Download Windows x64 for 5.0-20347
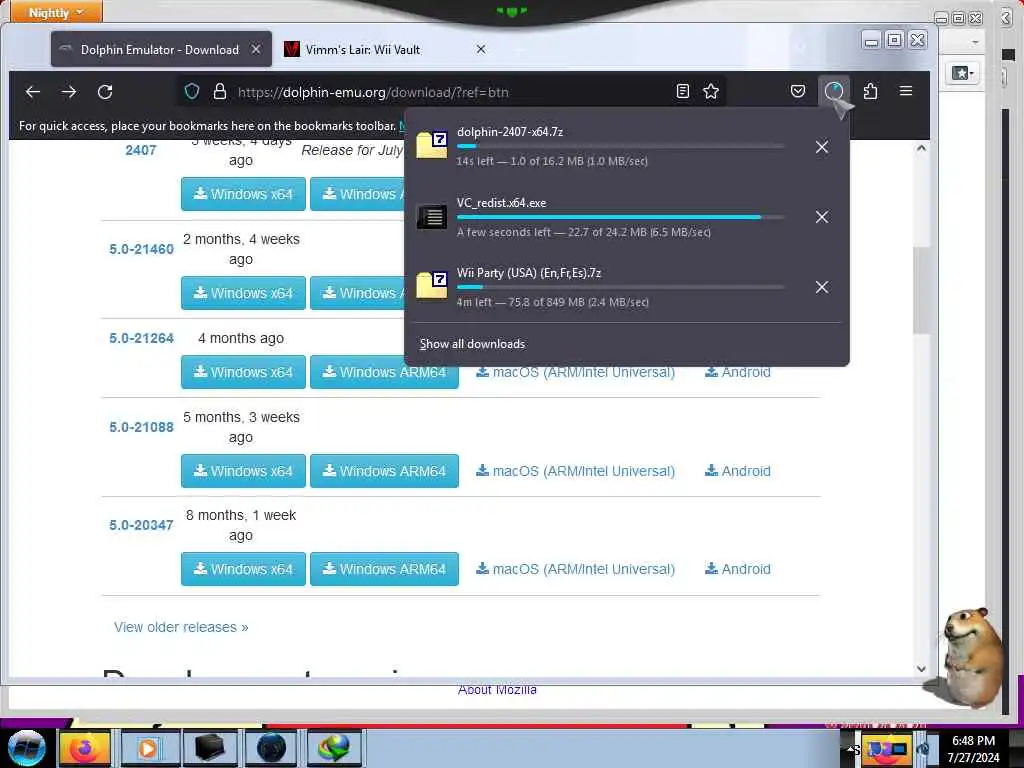Image resolution: width=1024 pixels, height=768 pixels. point(243,569)
